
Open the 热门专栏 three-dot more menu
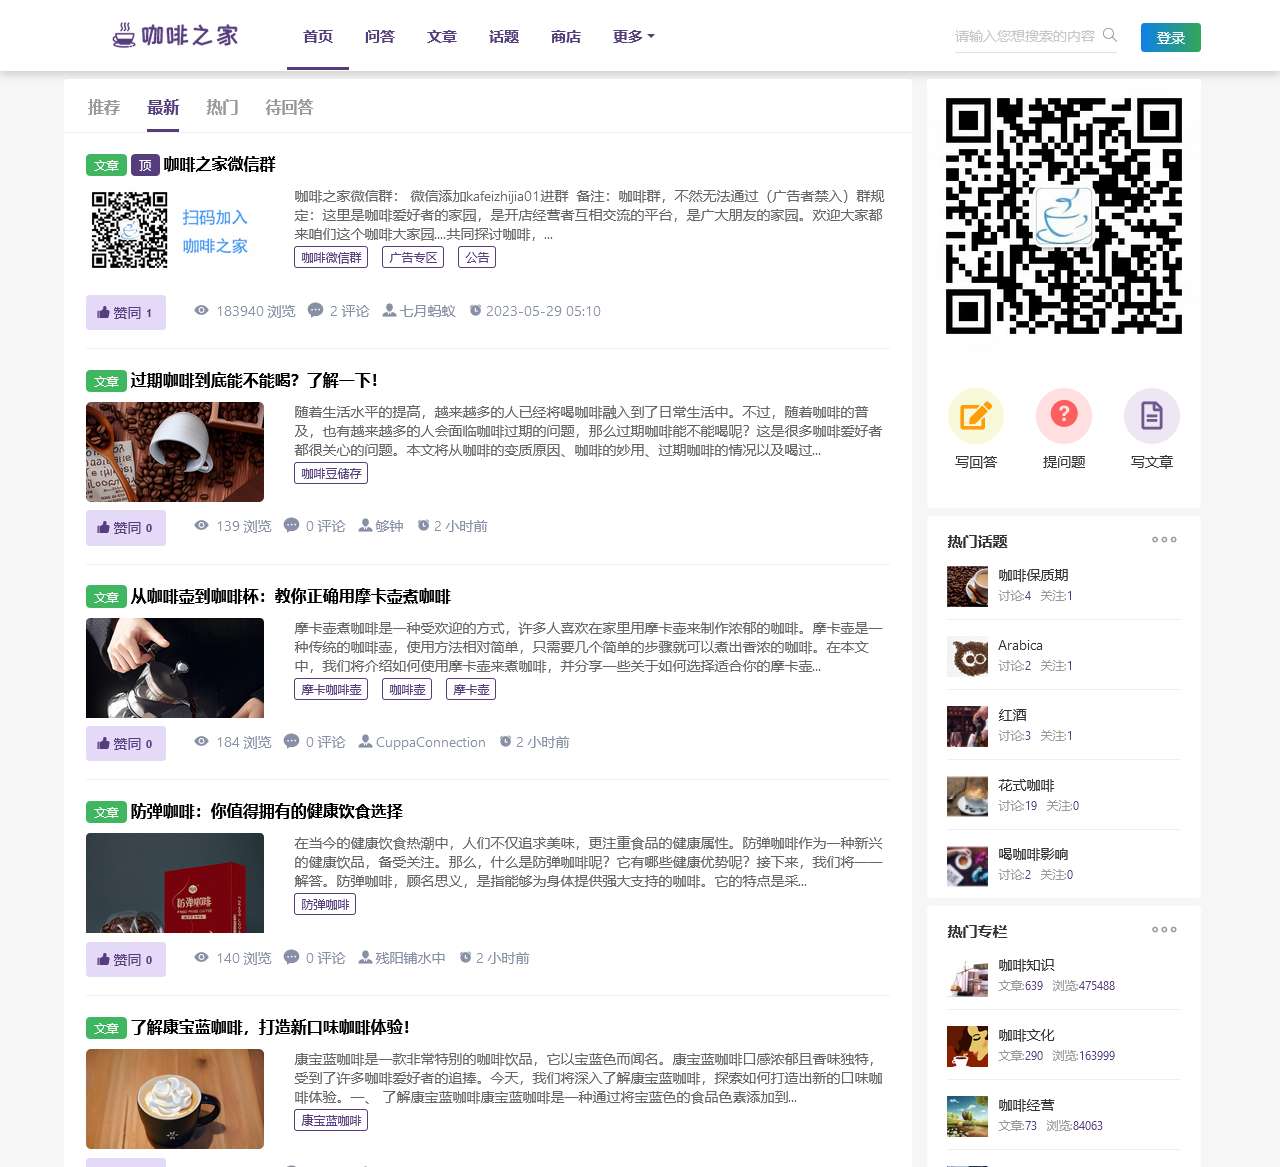(x=1164, y=930)
